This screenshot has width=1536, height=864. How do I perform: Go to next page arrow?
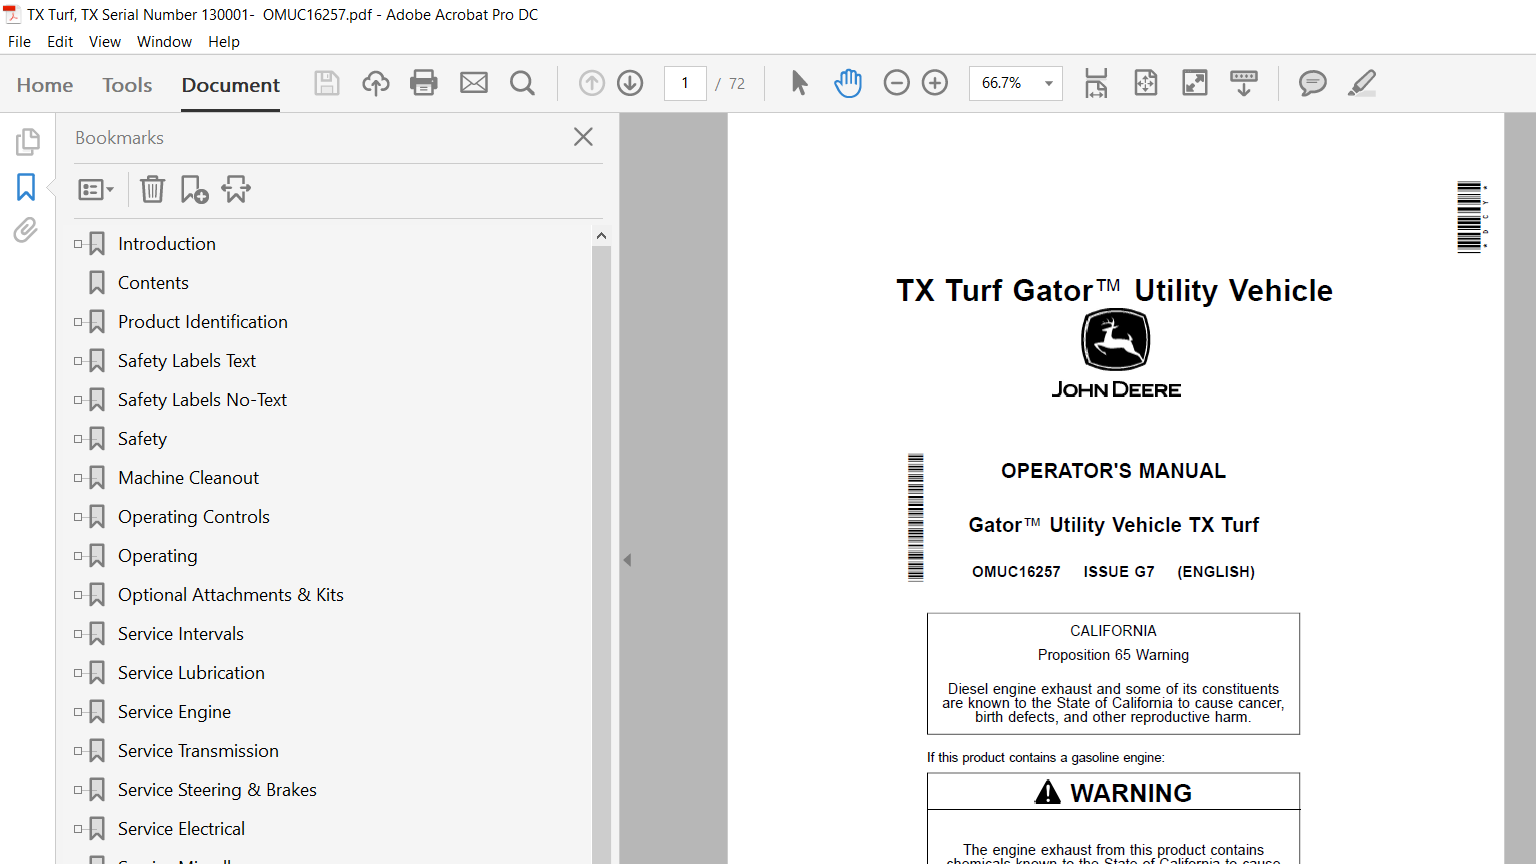point(630,83)
